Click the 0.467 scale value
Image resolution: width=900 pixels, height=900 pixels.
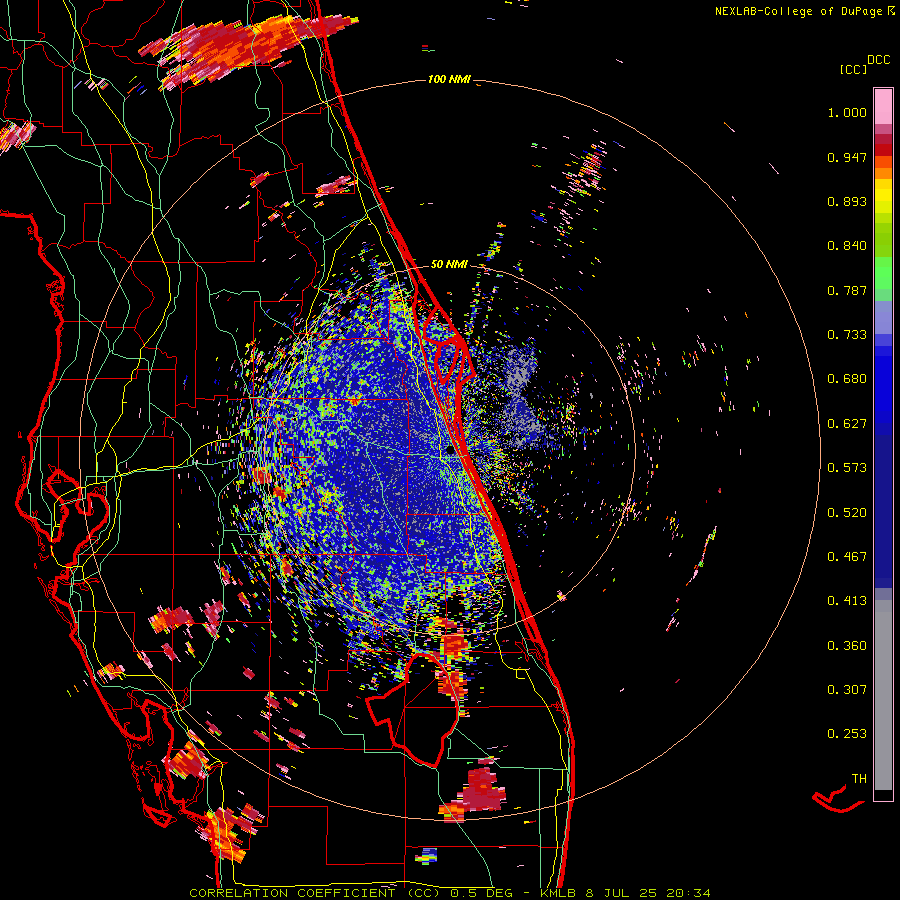[x=847, y=557]
